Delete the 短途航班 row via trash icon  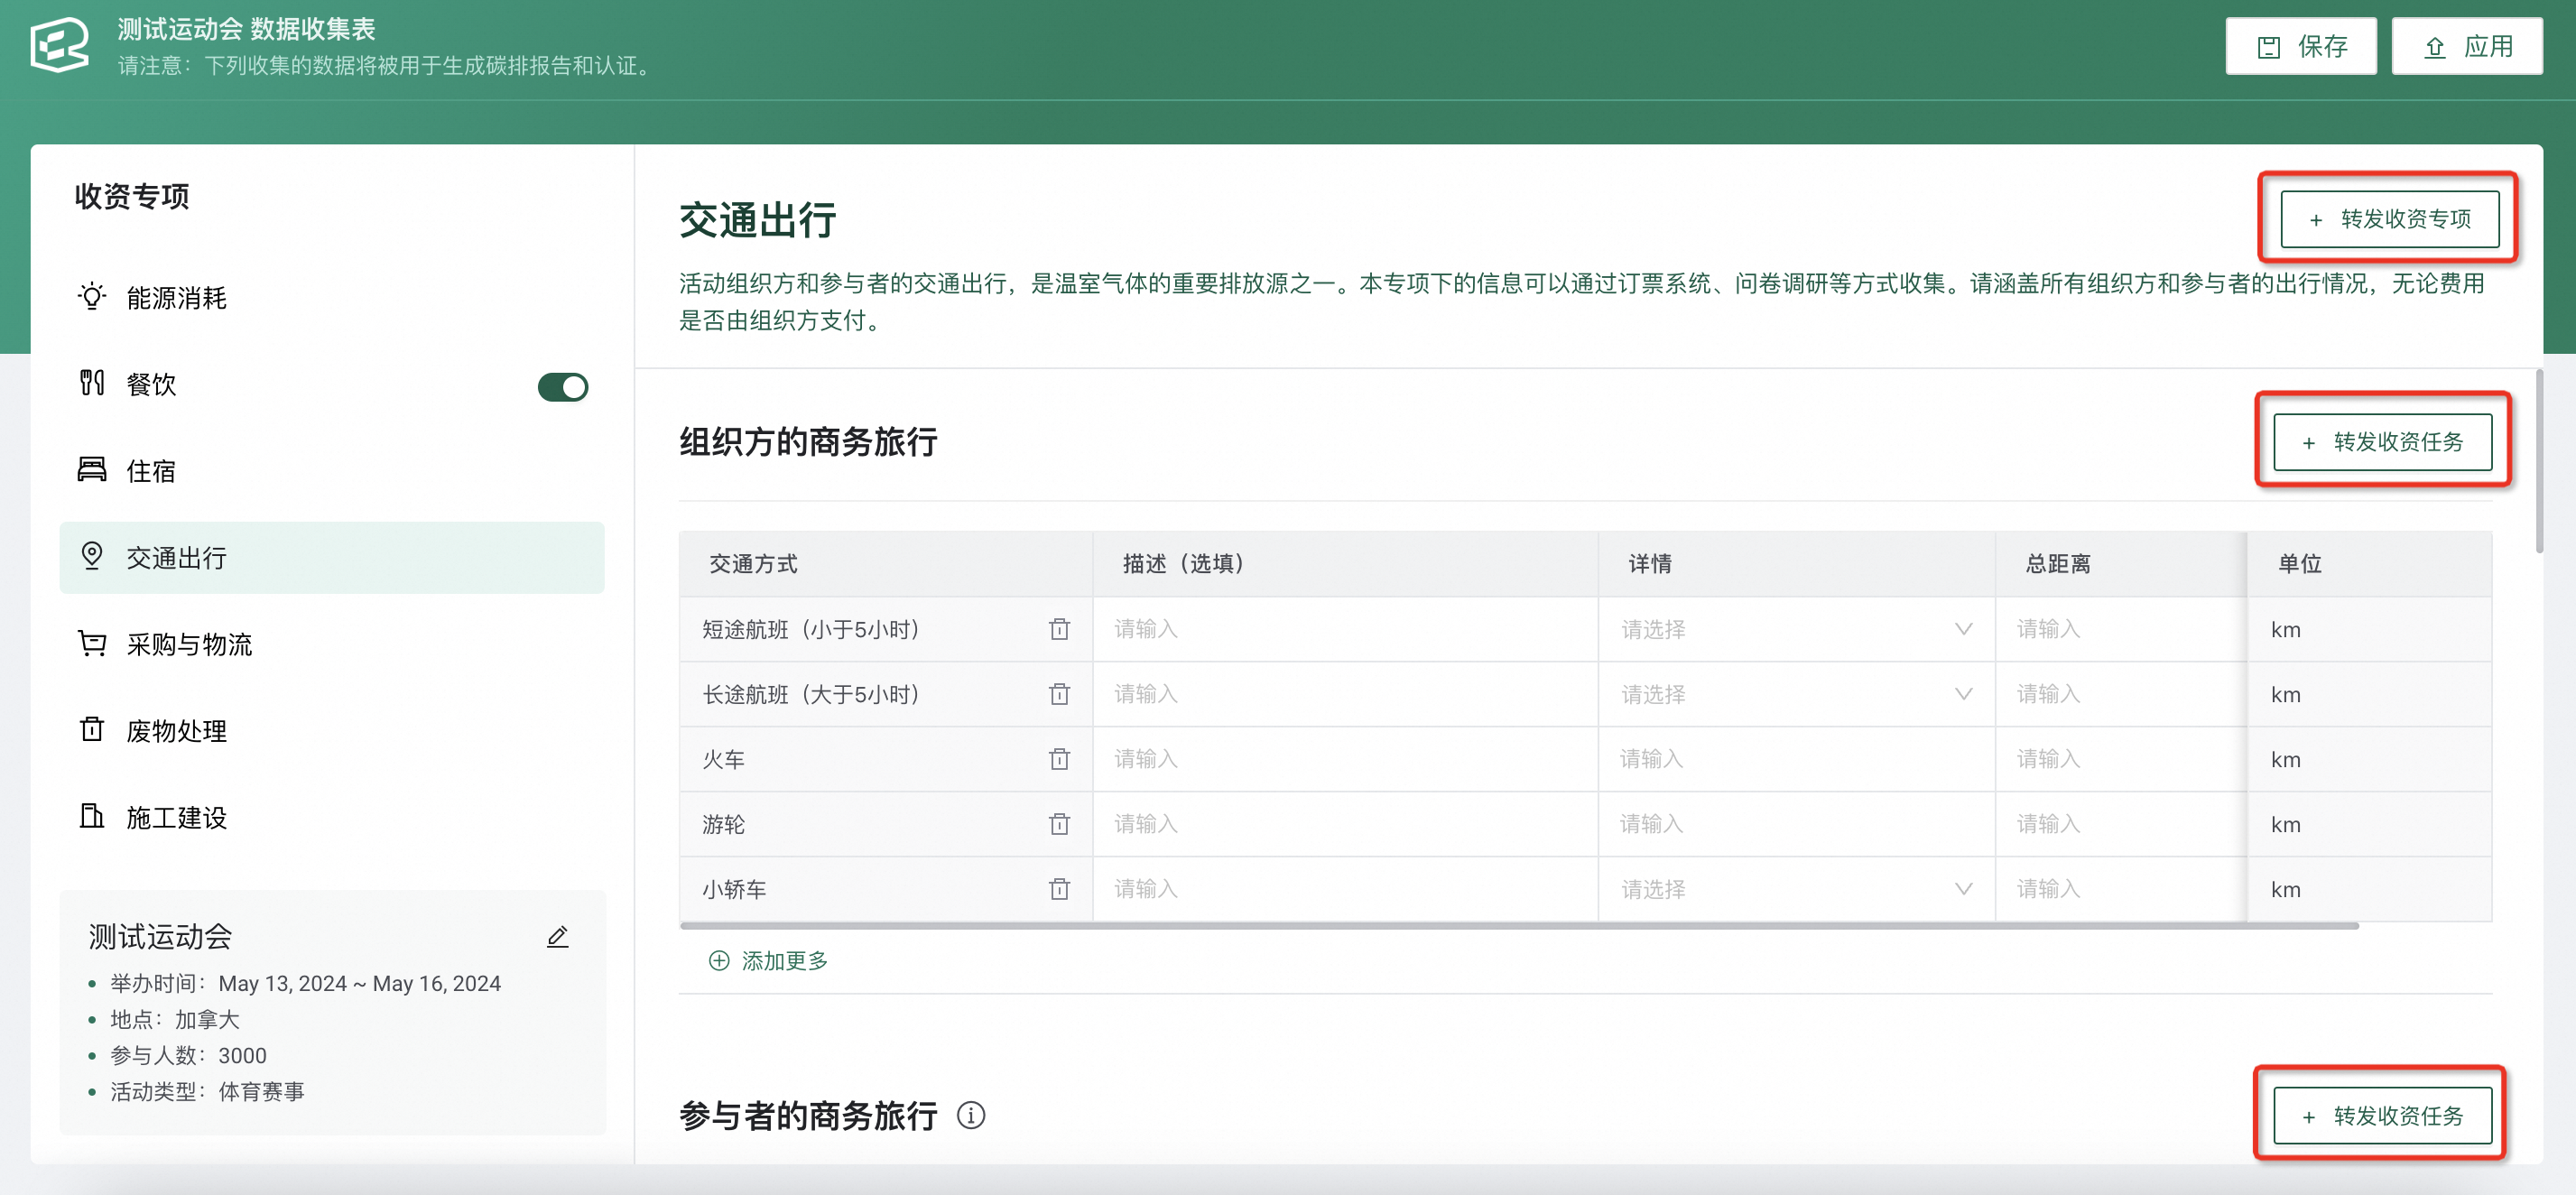tap(1059, 629)
